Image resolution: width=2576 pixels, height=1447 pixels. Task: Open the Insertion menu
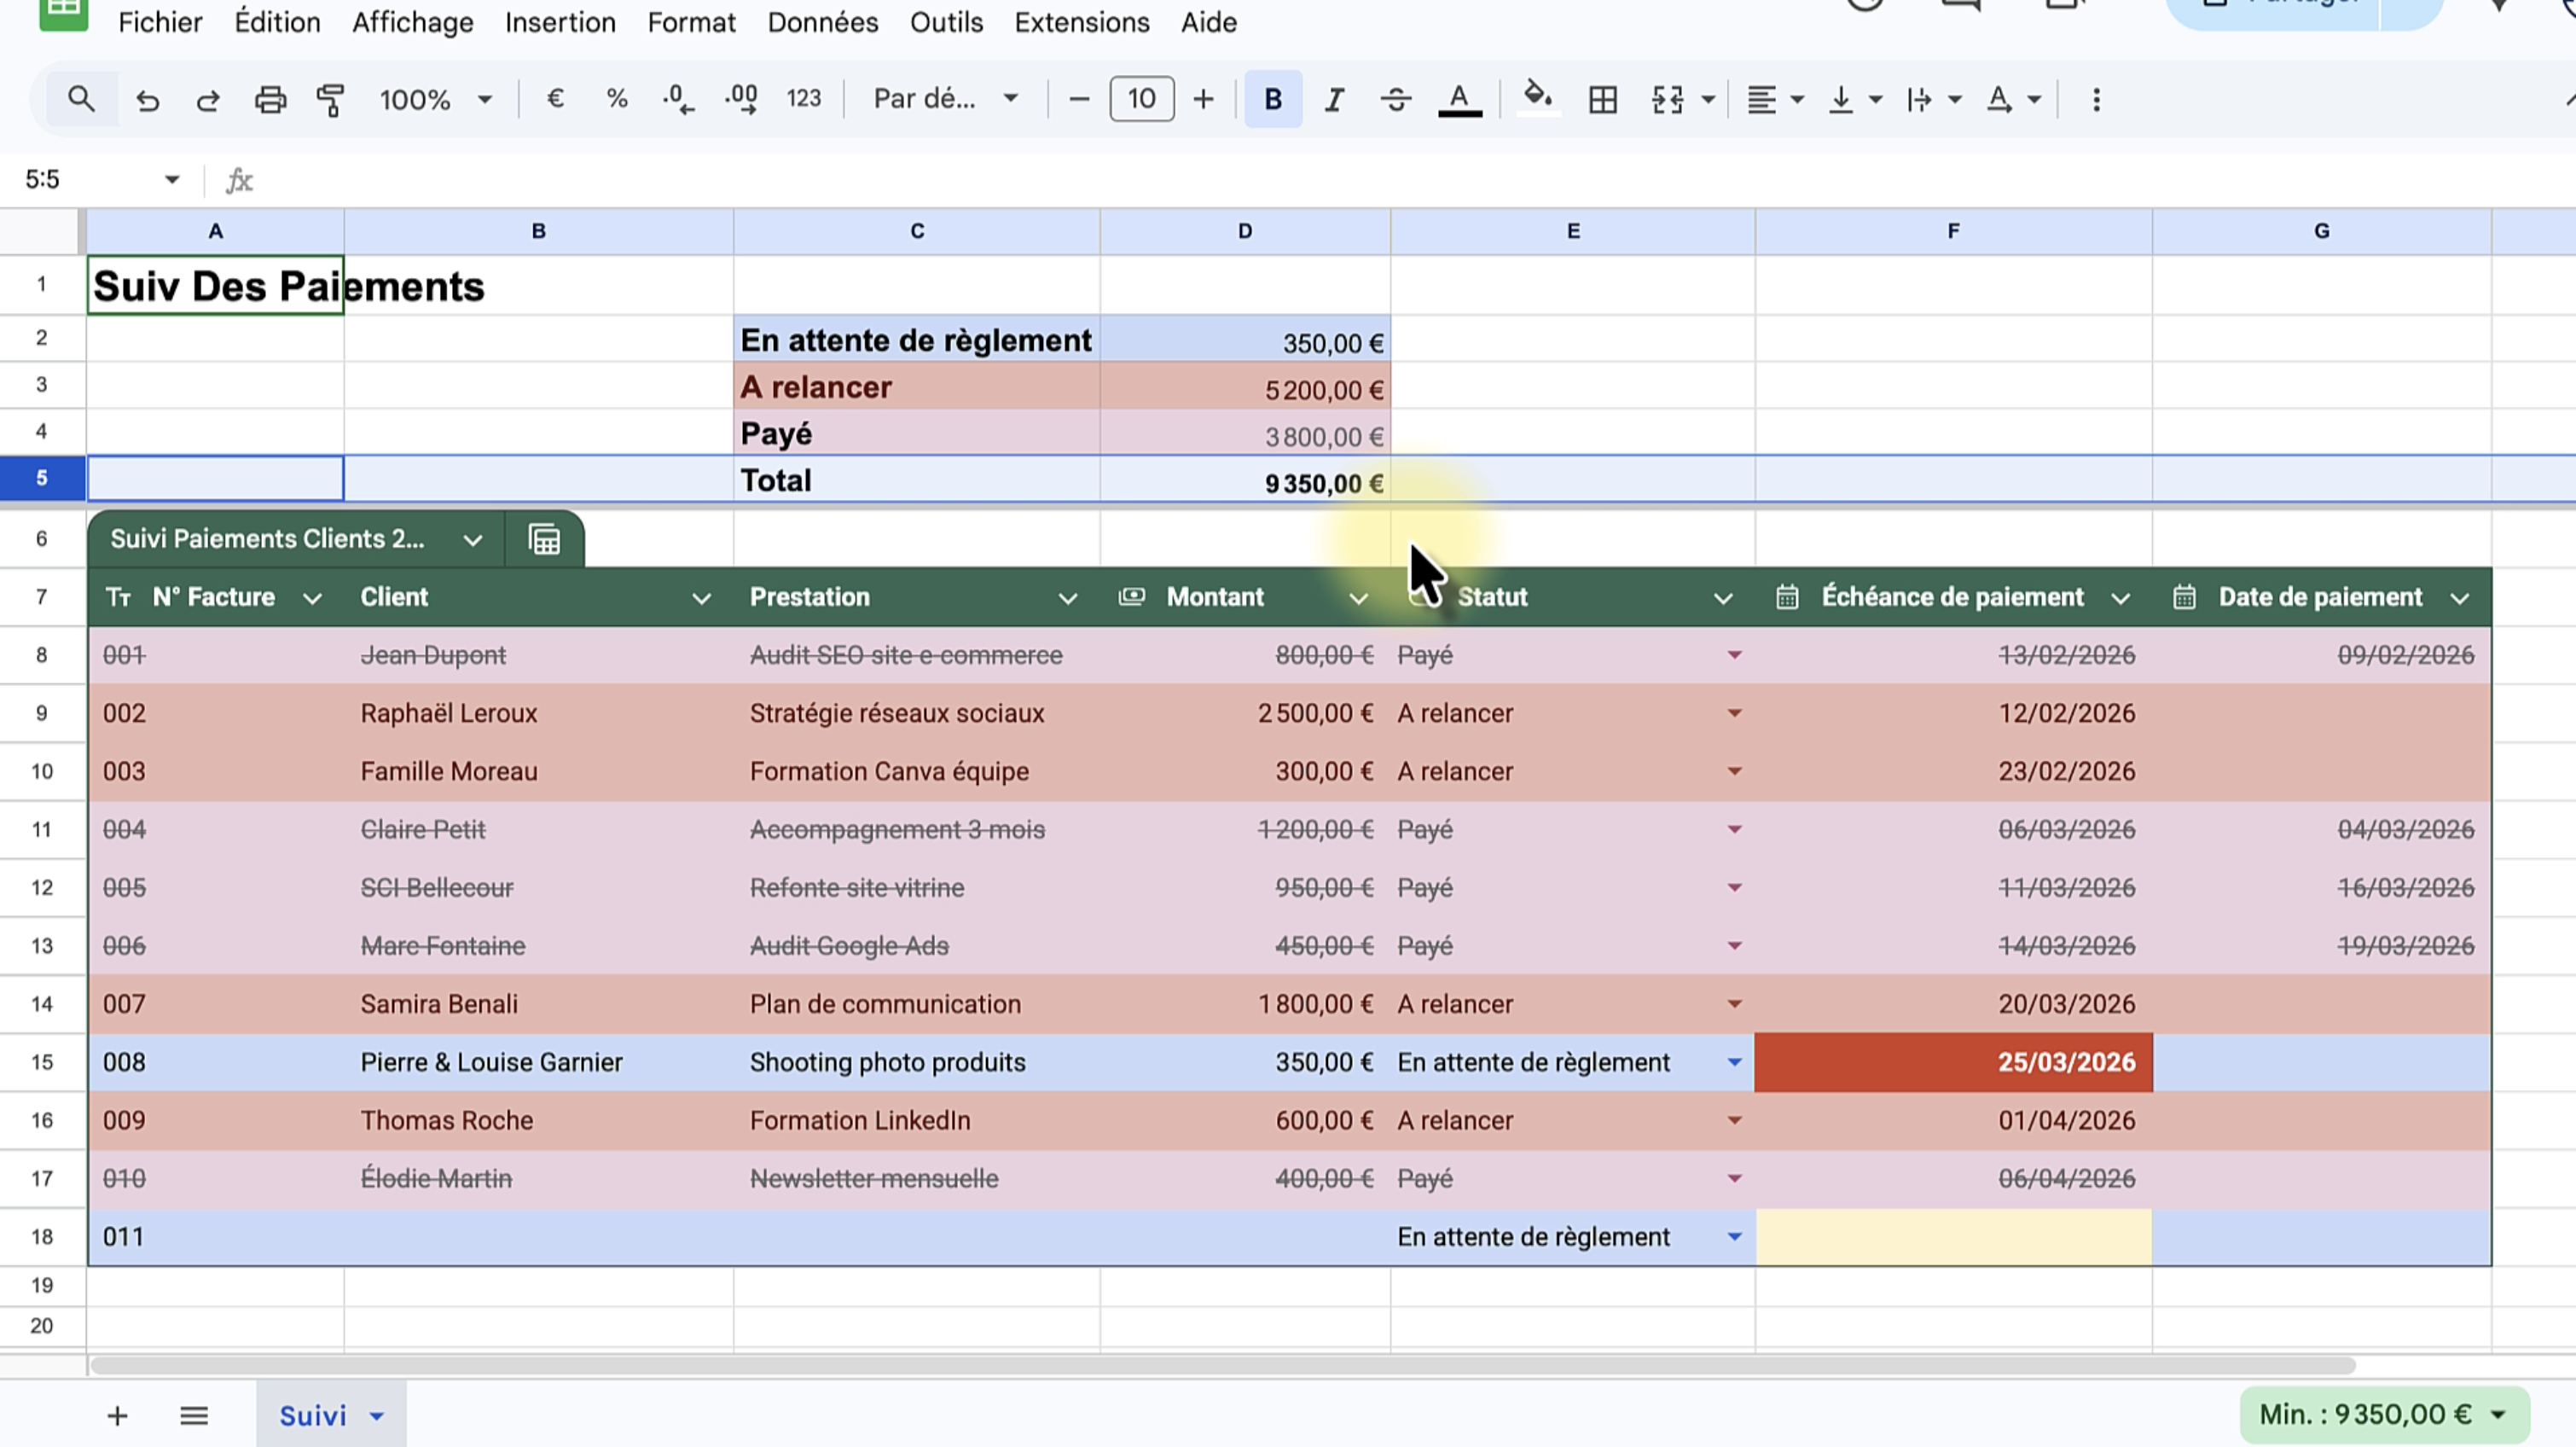(x=560, y=22)
